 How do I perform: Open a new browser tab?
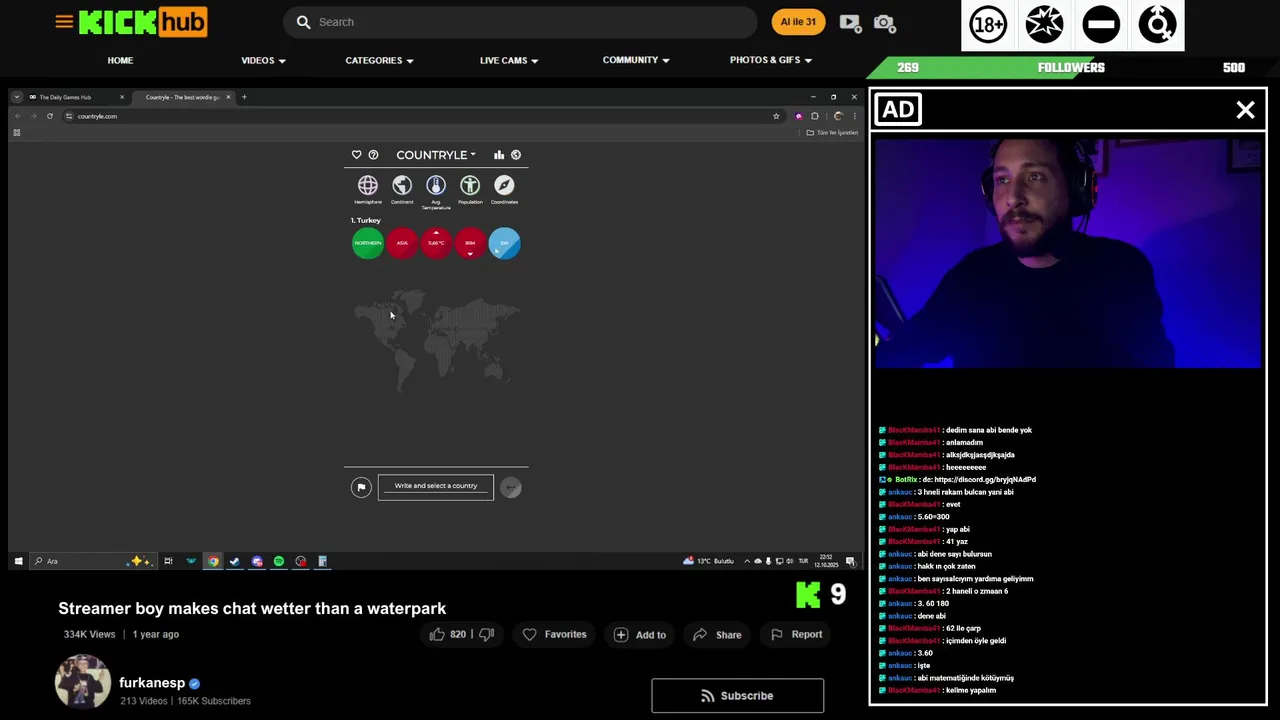click(244, 97)
